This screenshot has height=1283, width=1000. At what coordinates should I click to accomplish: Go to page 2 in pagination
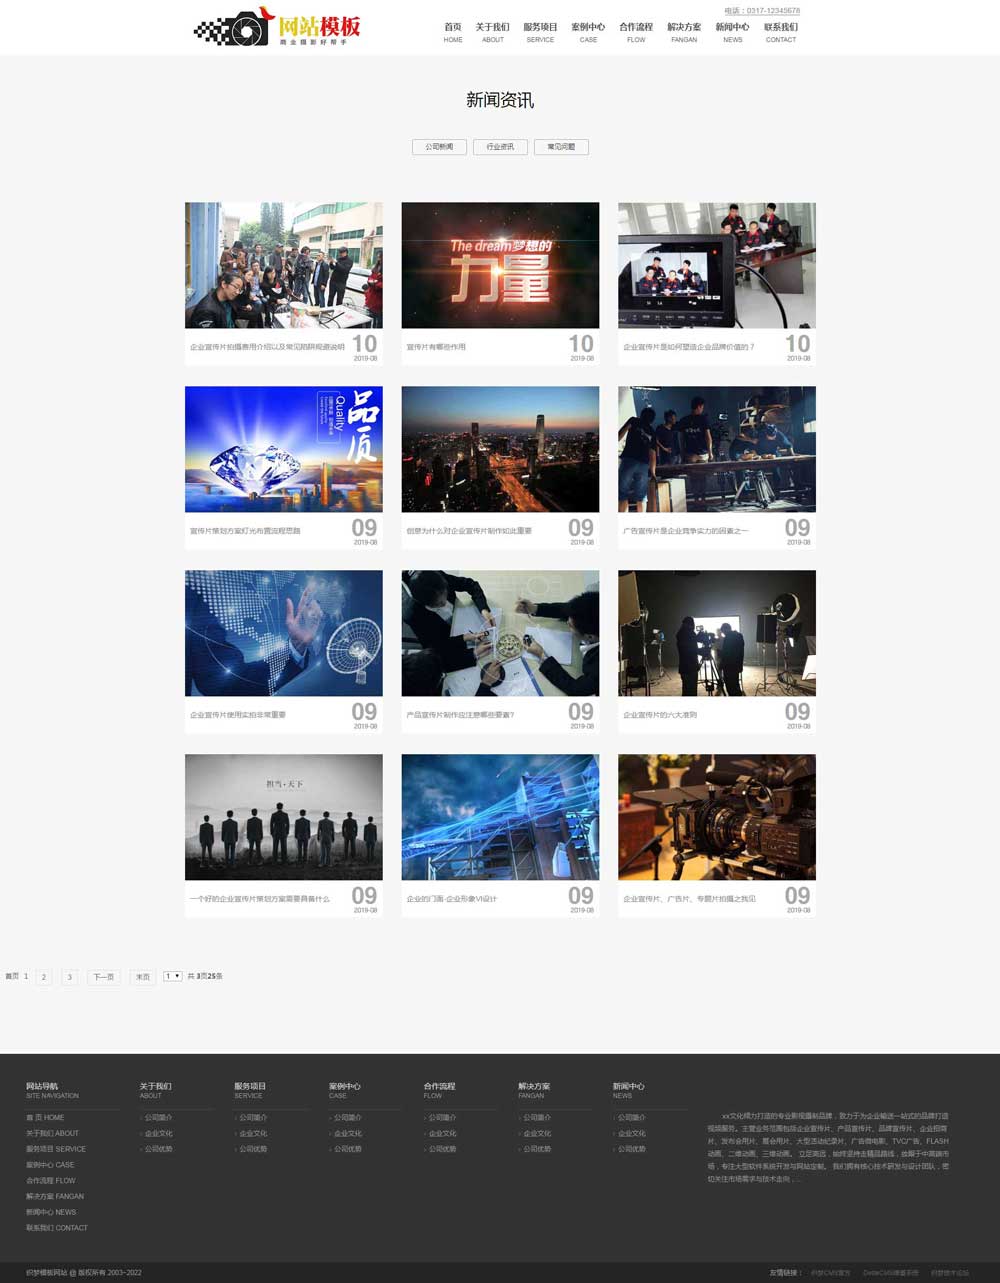pos(43,977)
